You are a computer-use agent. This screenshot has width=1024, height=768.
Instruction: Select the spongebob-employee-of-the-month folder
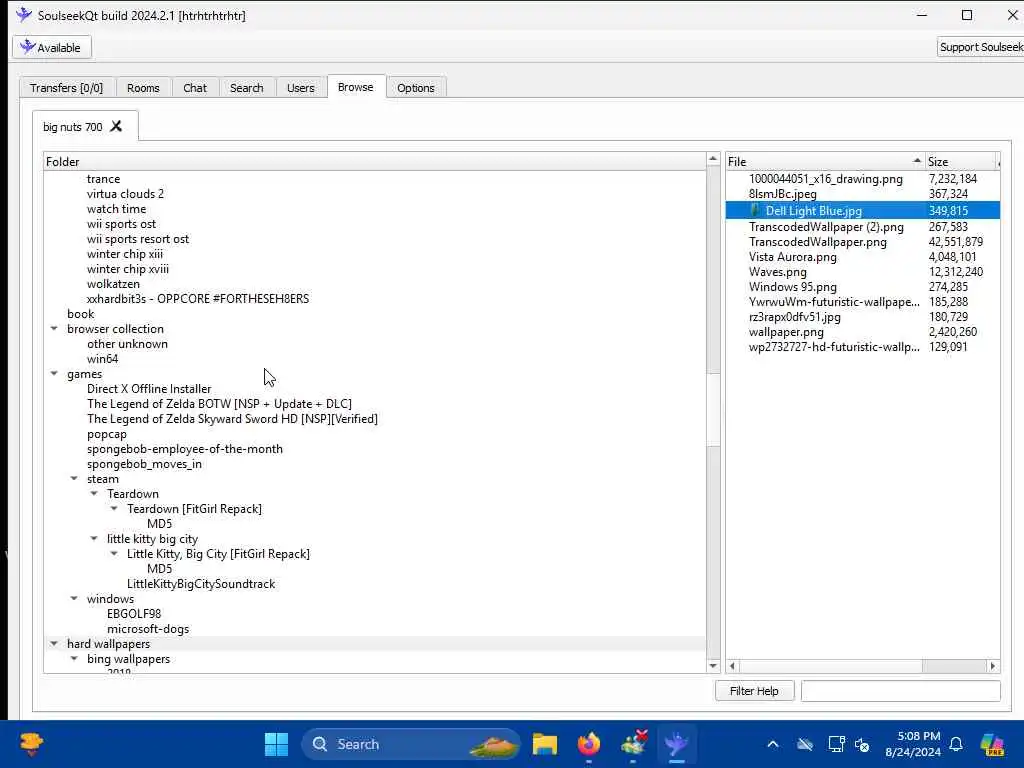[185, 449]
